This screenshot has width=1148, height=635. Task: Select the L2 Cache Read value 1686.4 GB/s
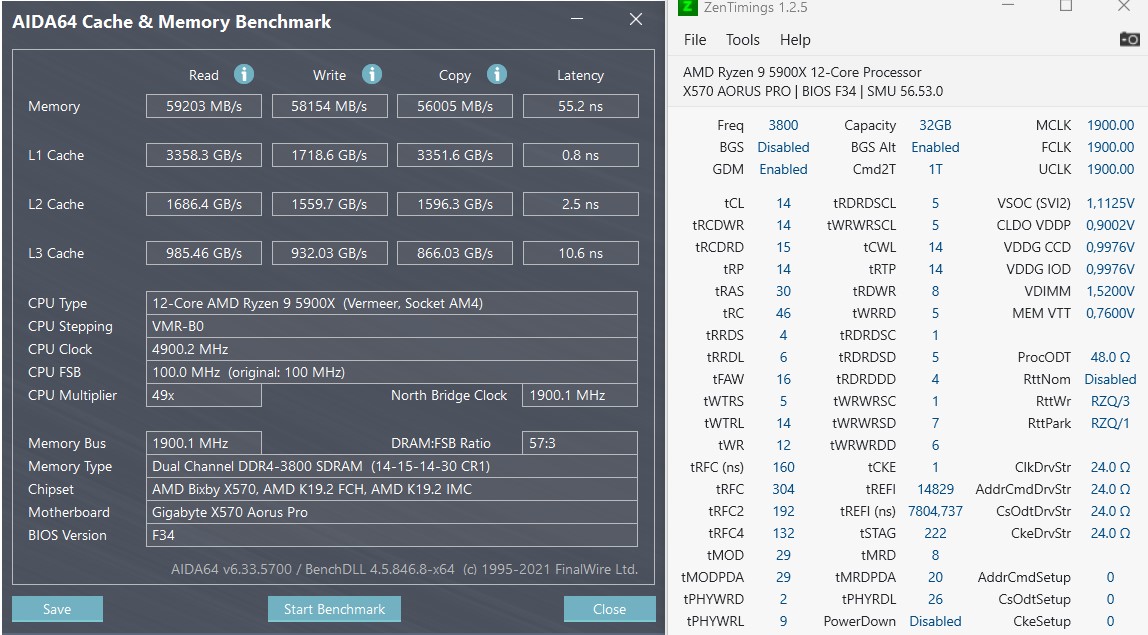pos(204,204)
